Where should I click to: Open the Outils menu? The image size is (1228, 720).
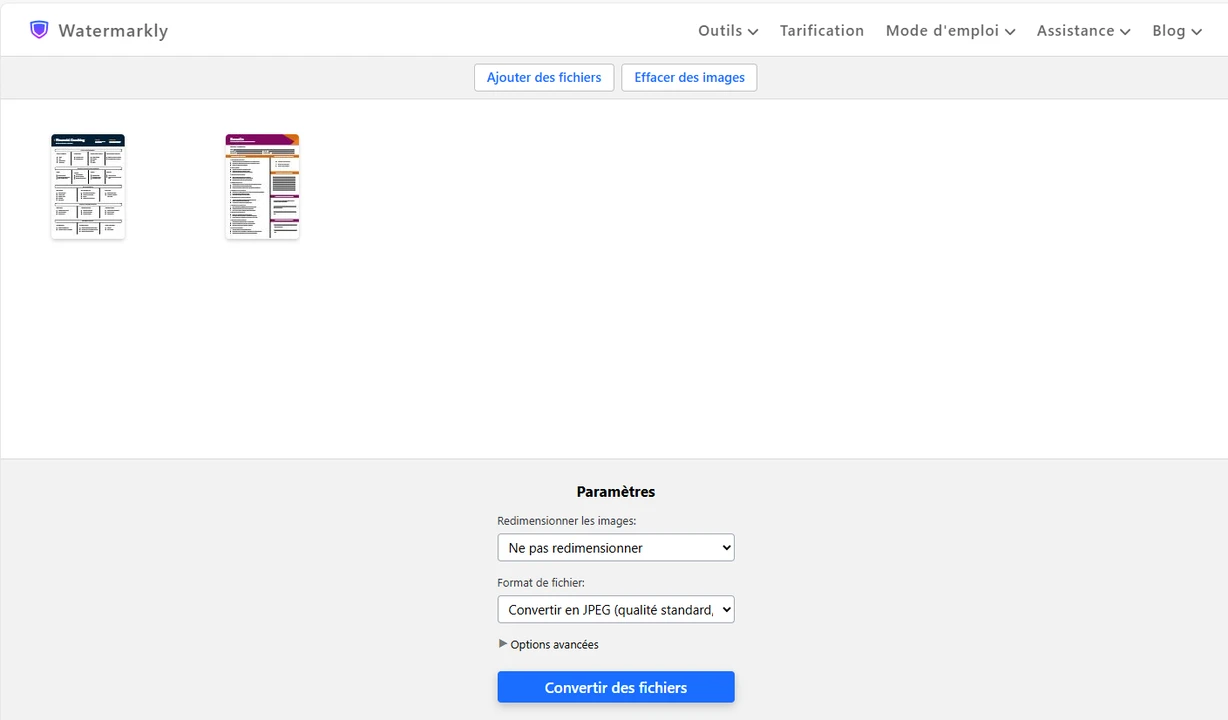click(x=720, y=31)
